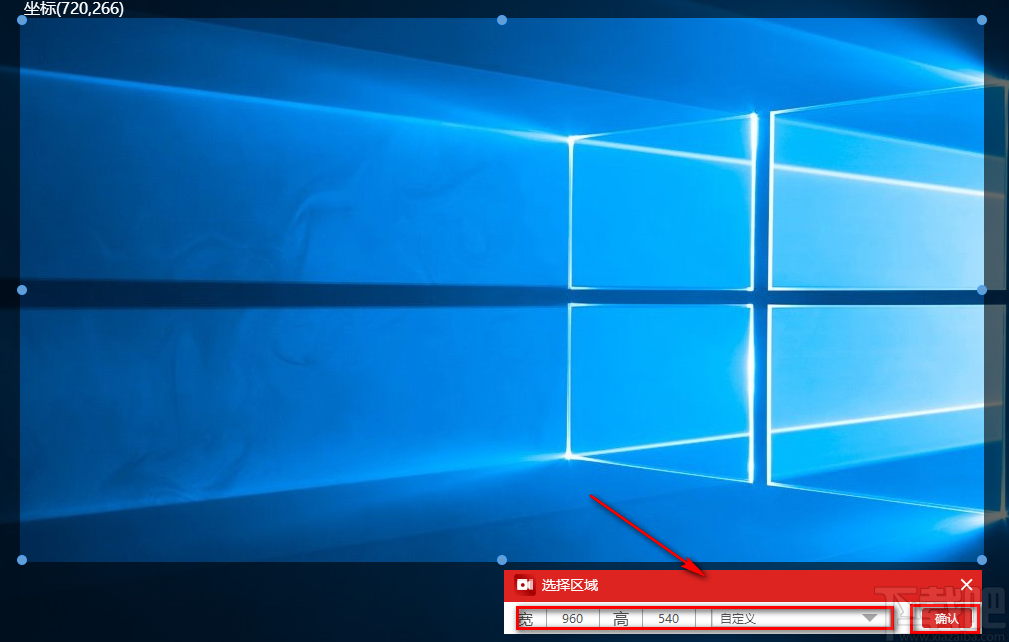The width and height of the screenshot is (1009, 642).
Task: Click the bottom-right selection corner handle
Action: click(982, 560)
